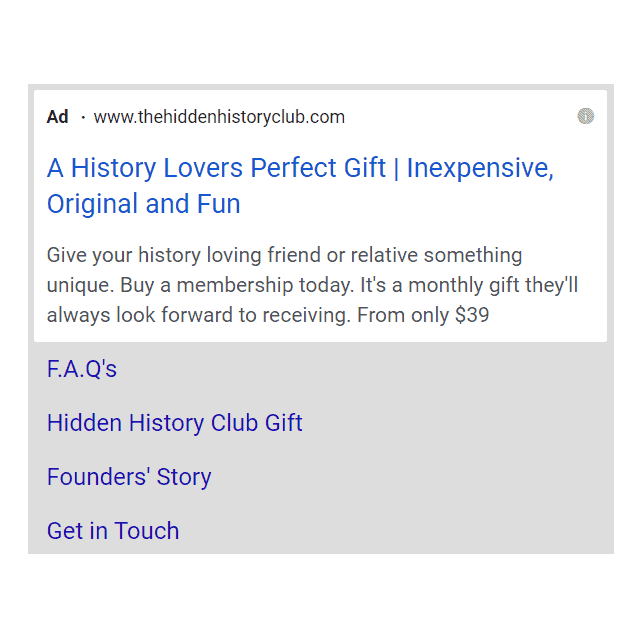The width and height of the screenshot is (644, 644).
Task: Click "always look forward to receiving" text
Action: 194,316
